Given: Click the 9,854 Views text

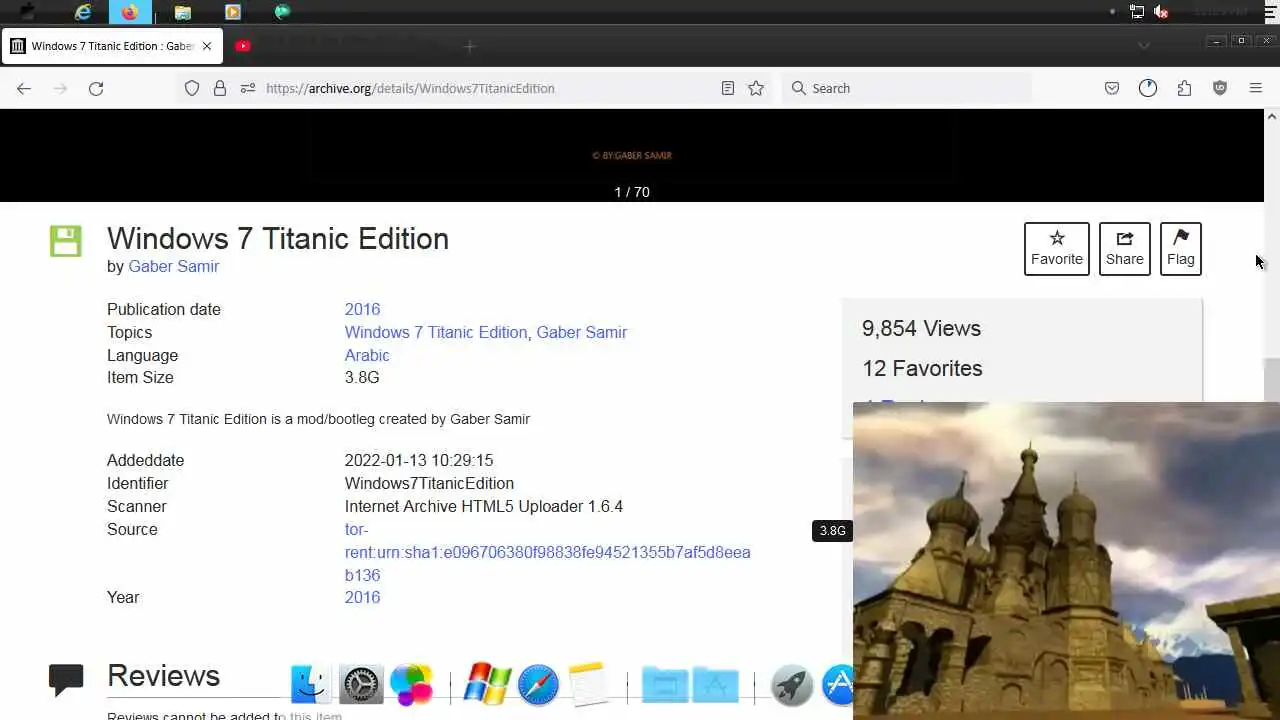Looking at the screenshot, I should click(x=921, y=328).
